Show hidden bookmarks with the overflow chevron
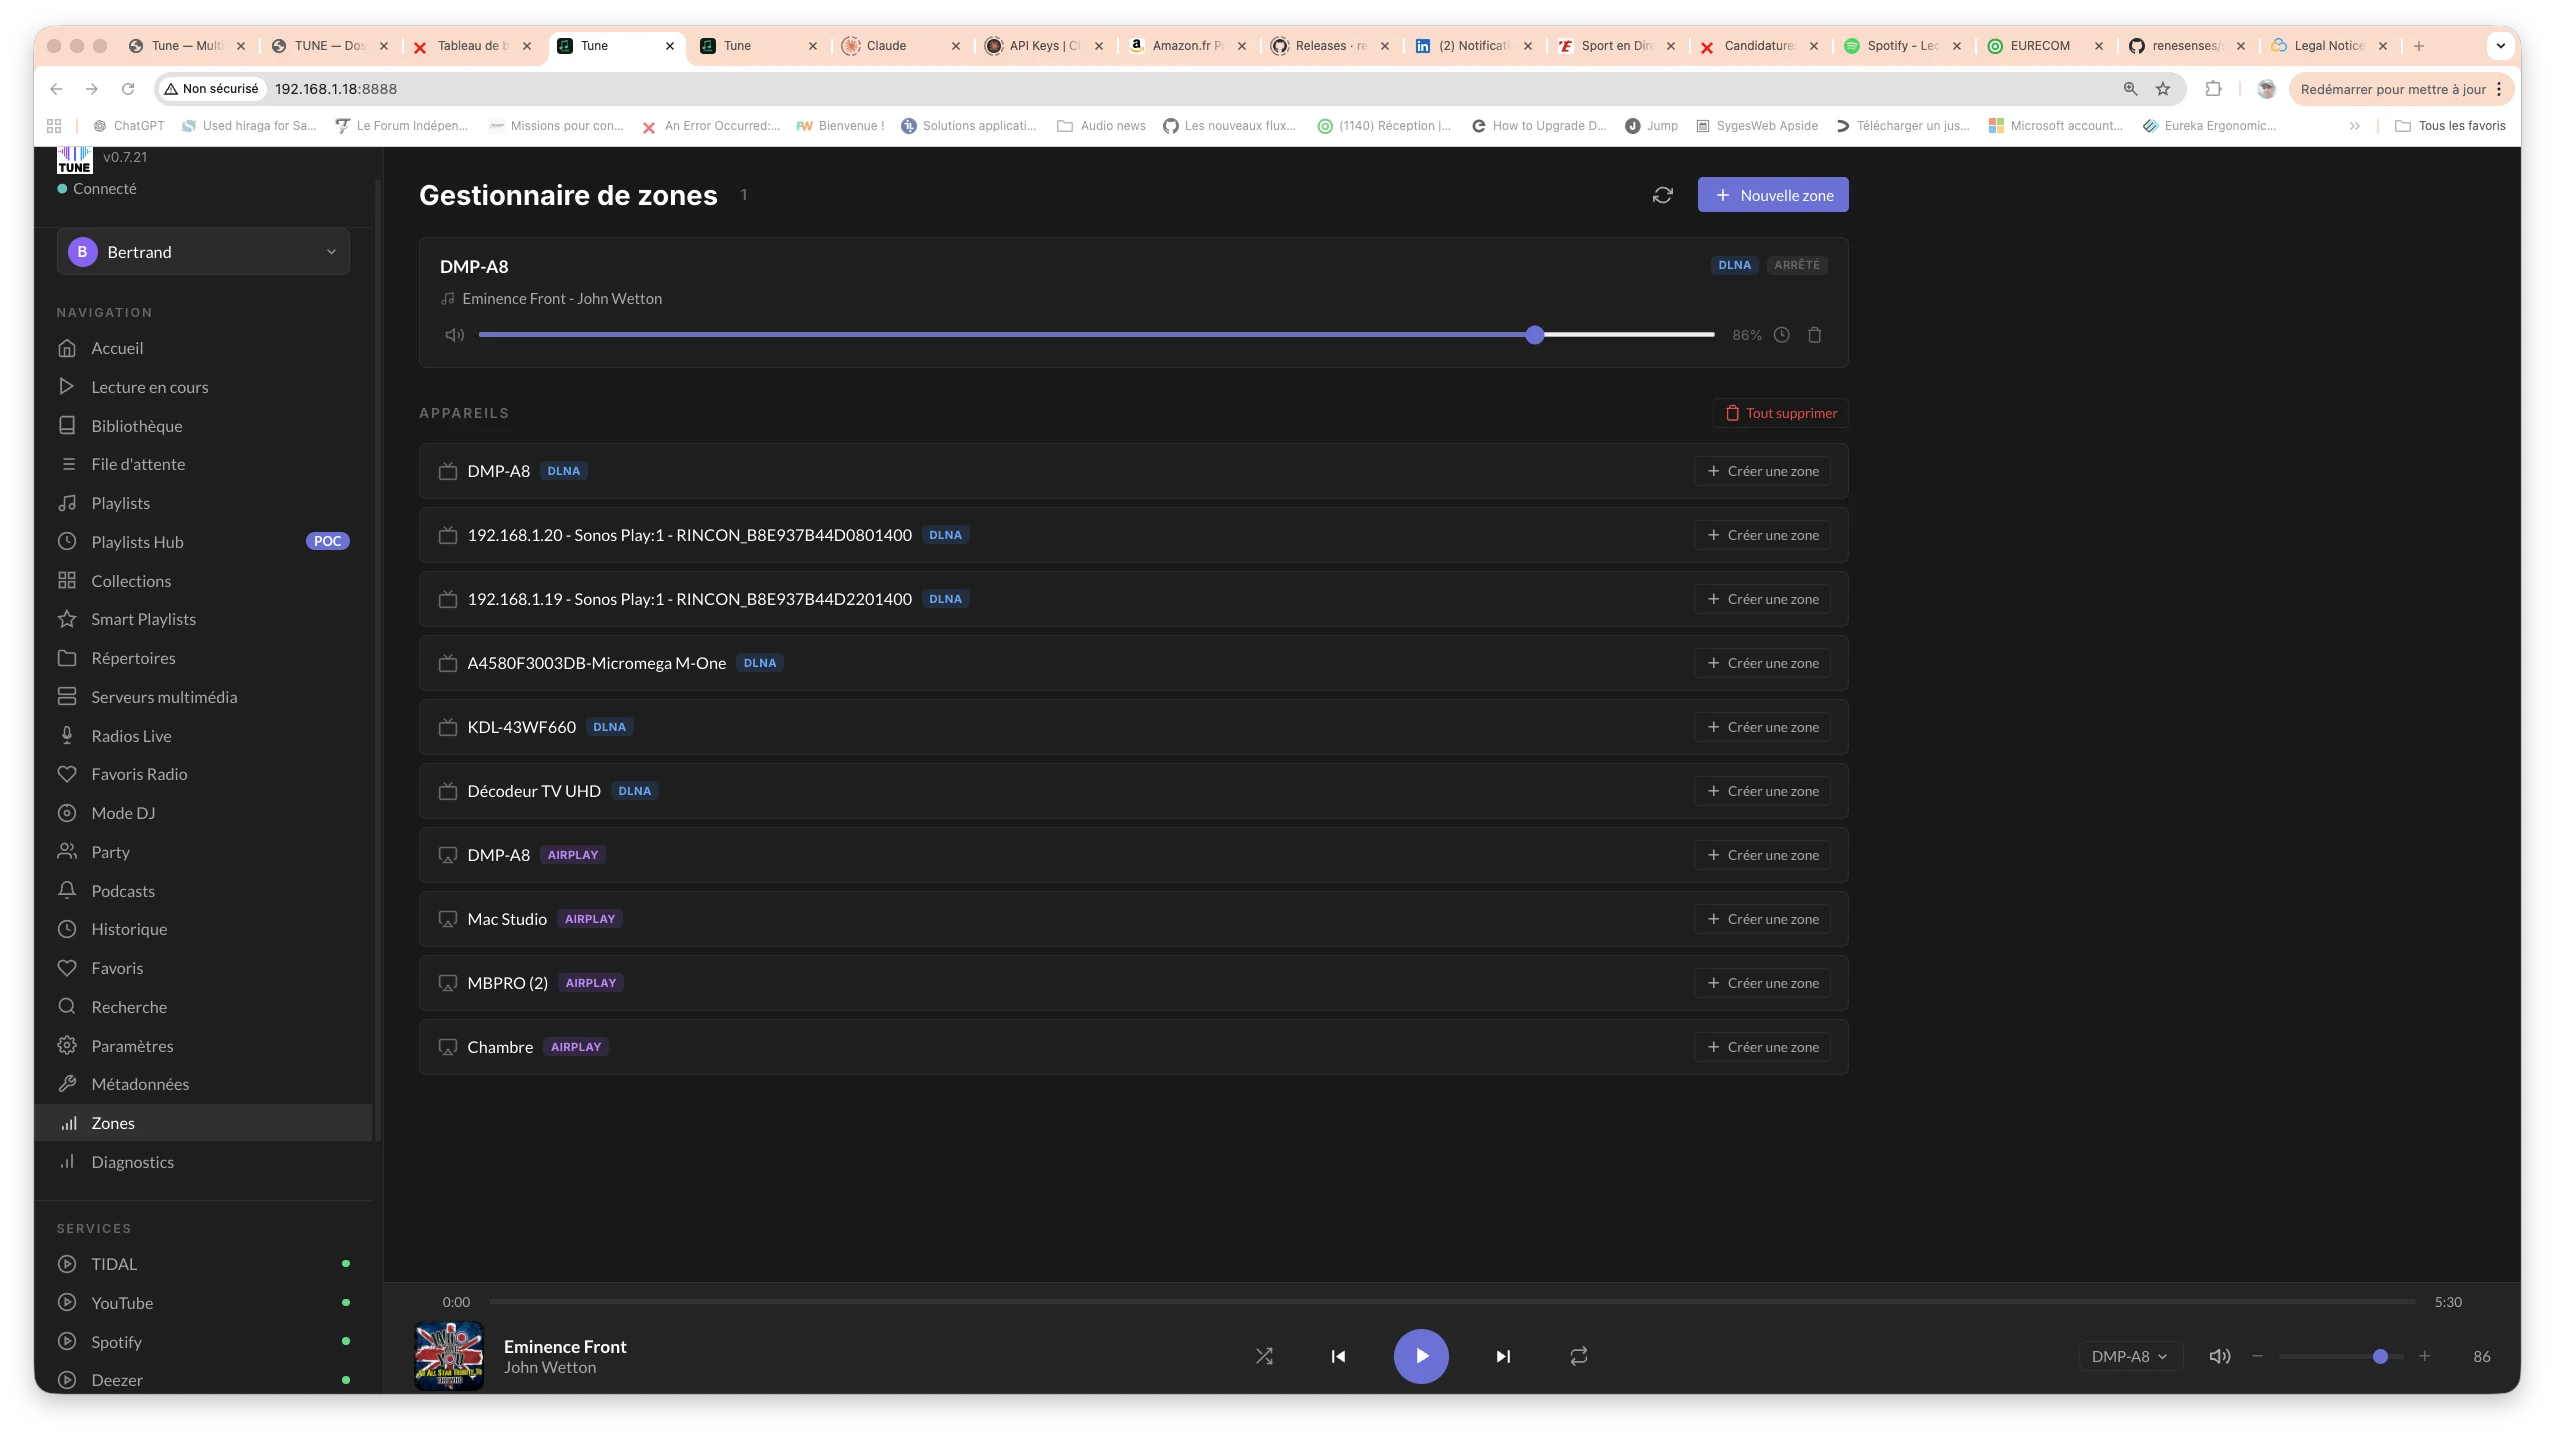 point(2354,126)
